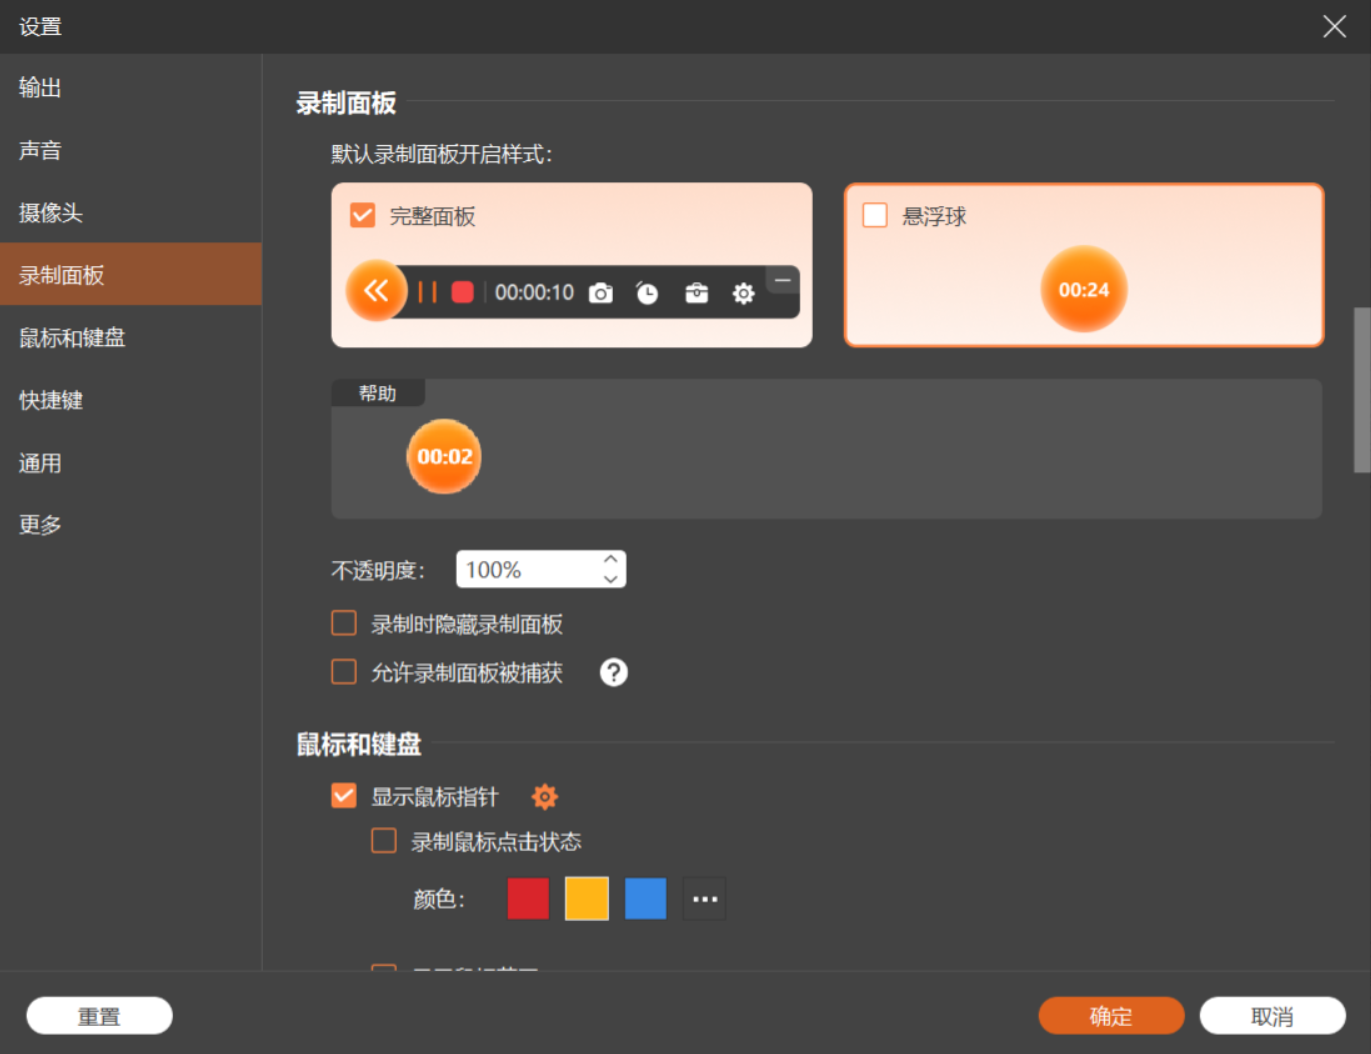Select the red click color swatch

point(528,898)
